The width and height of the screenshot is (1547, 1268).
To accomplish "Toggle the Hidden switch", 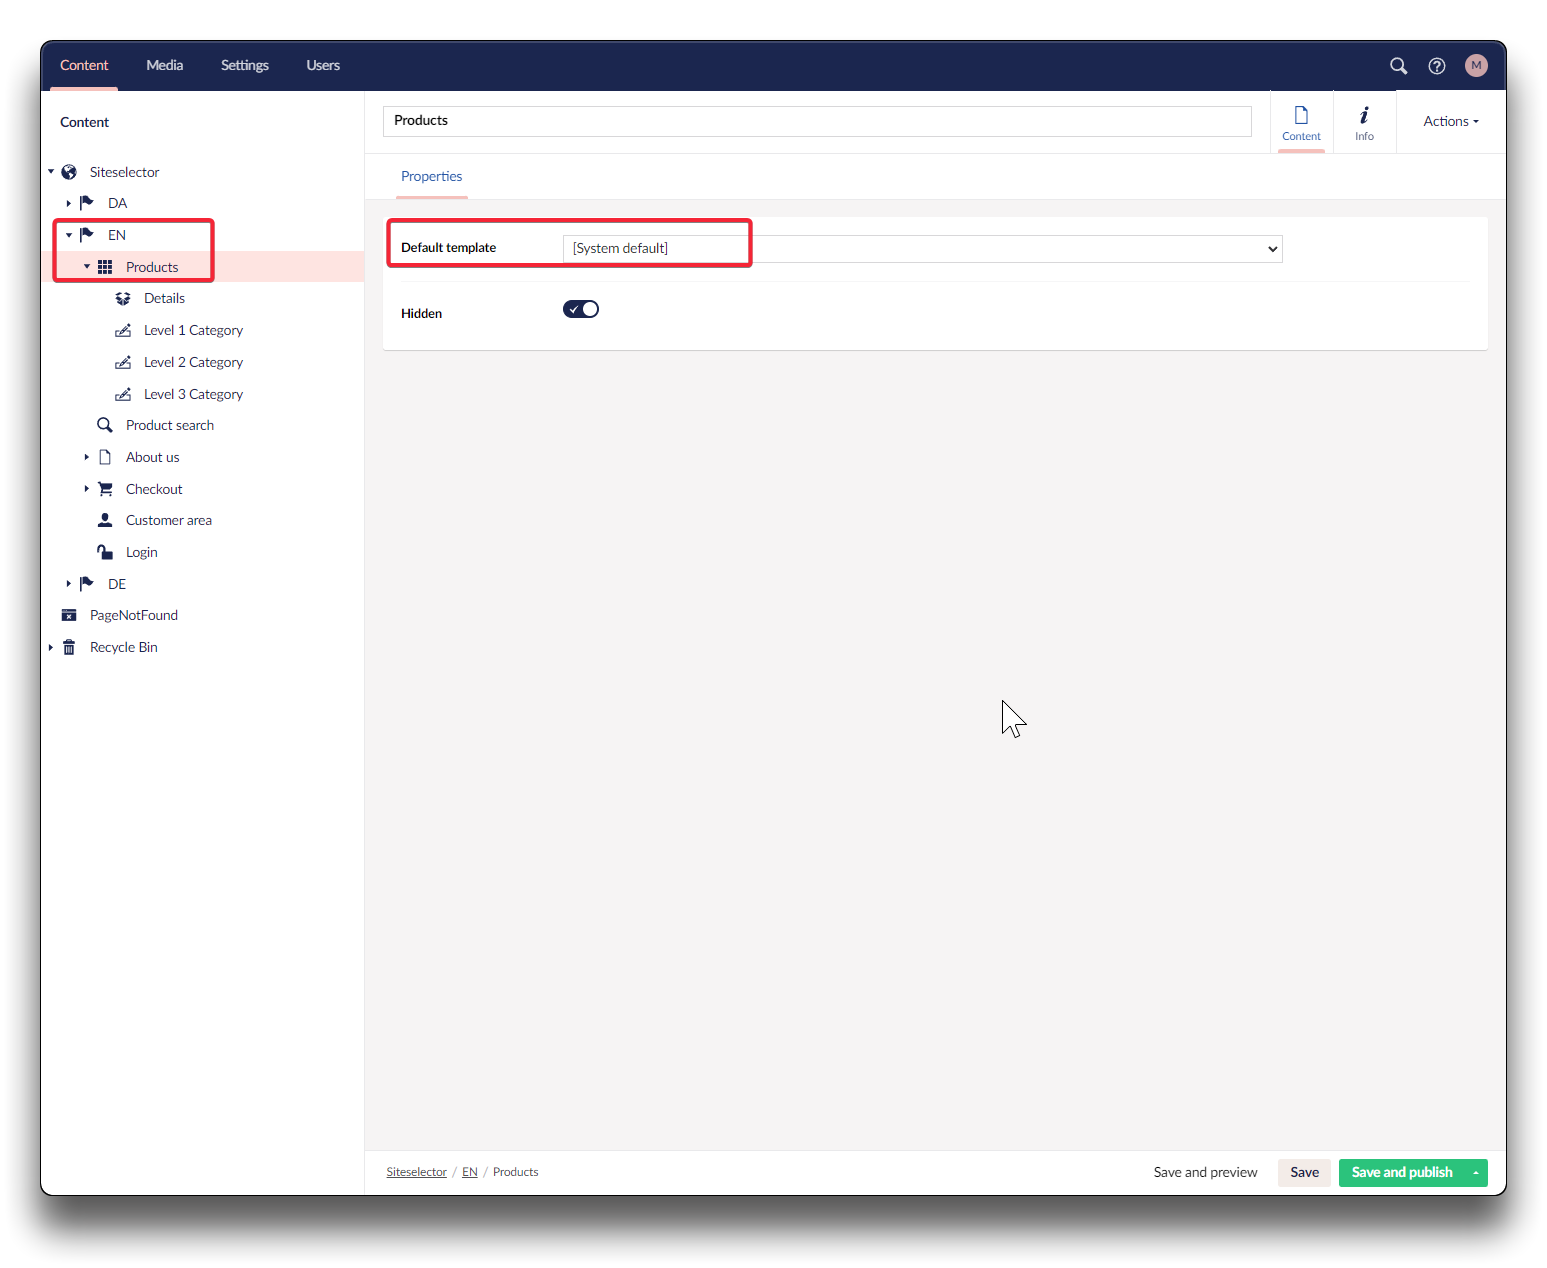I will pyautogui.click(x=581, y=310).
